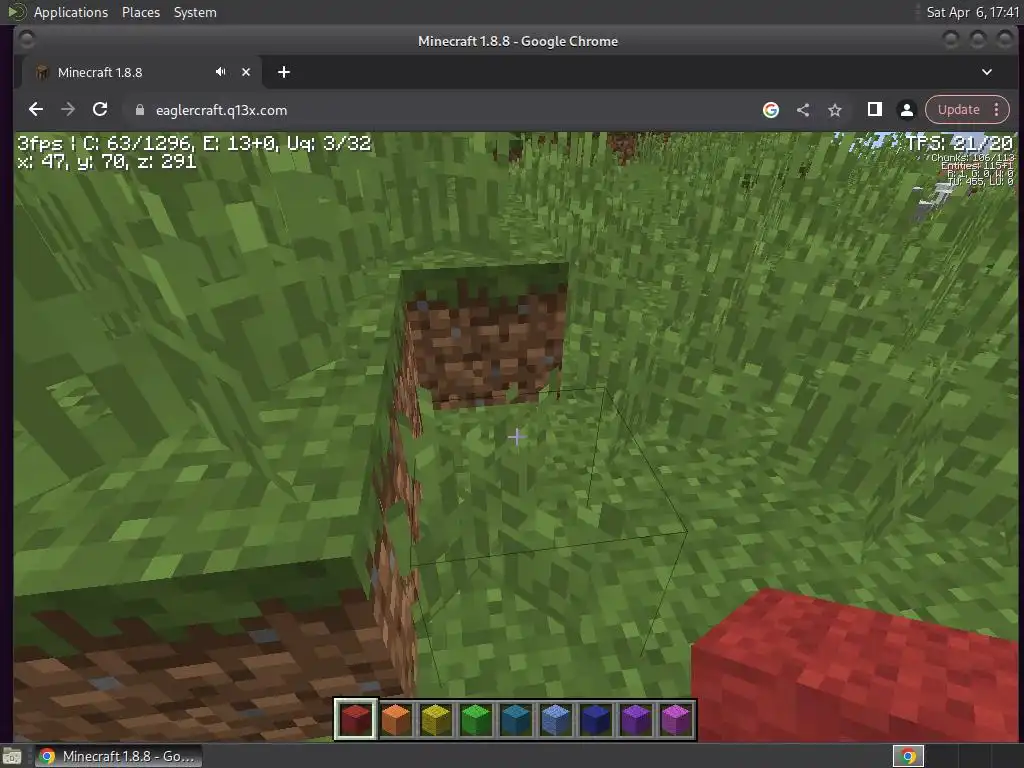Screen dimensions: 1024x768
Task: Select the green wool hotbar slot
Action: click(x=476, y=720)
